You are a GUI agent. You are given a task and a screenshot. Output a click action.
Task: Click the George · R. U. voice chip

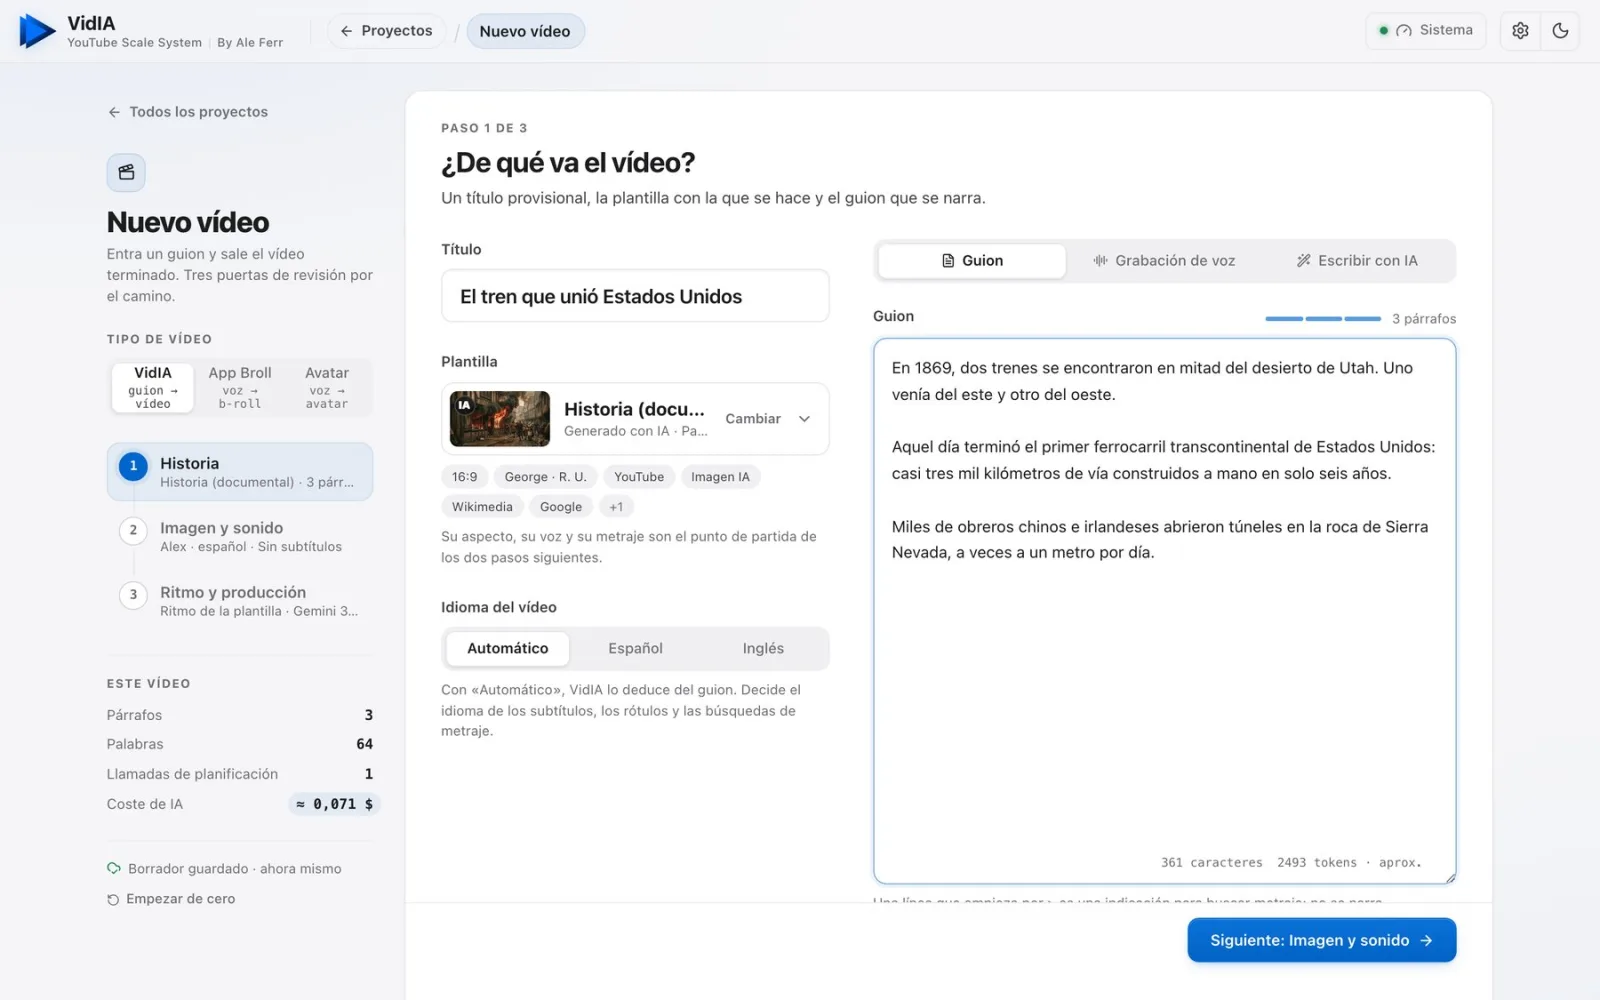pos(545,477)
